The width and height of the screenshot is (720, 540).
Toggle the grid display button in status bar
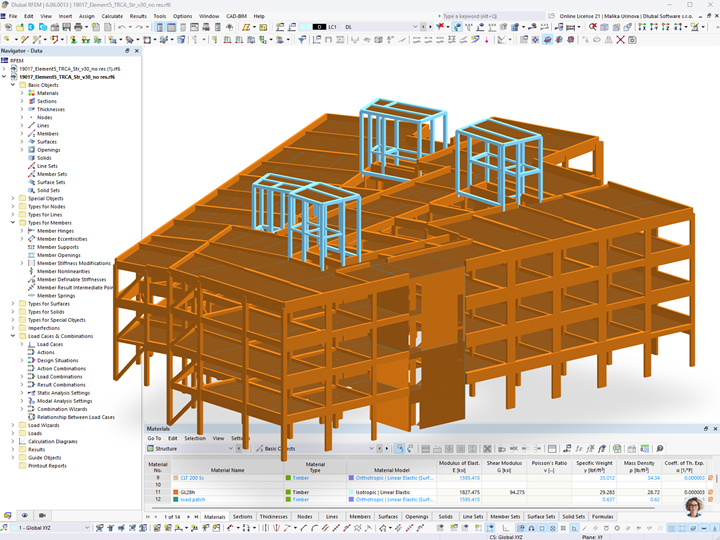pyautogui.click(x=671, y=528)
